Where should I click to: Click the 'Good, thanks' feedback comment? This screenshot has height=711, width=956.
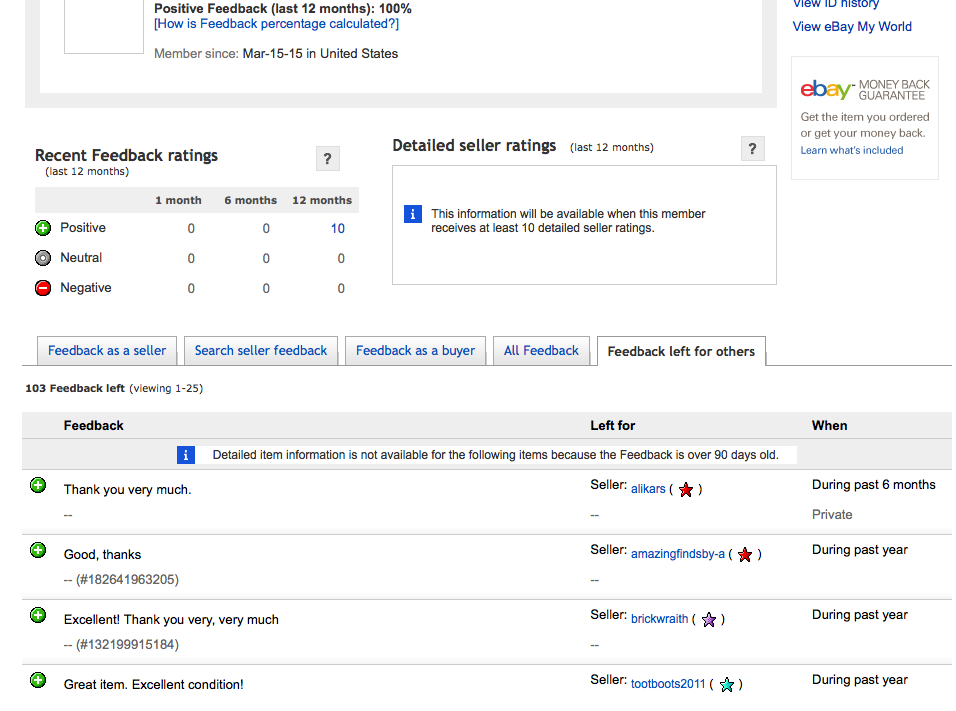pyautogui.click(x=102, y=555)
